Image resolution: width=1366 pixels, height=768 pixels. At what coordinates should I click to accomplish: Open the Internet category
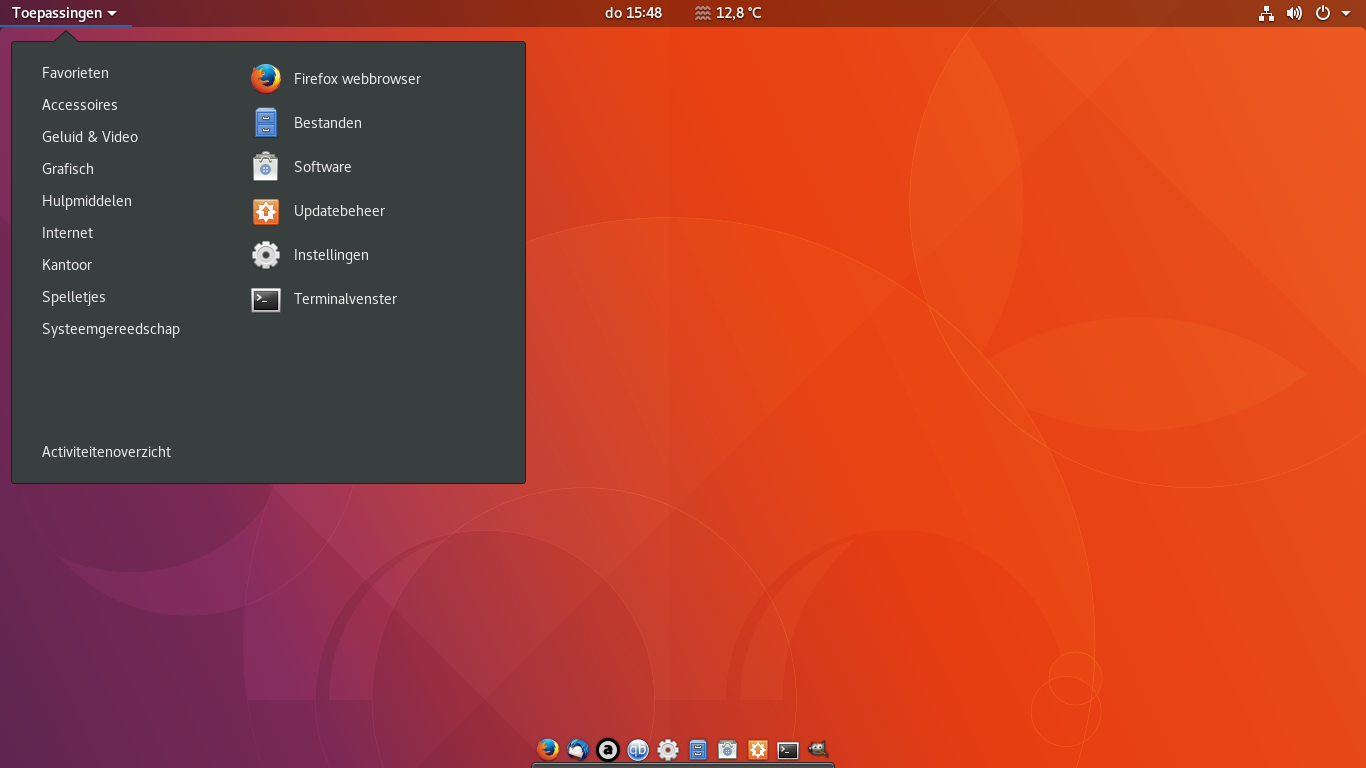point(68,233)
